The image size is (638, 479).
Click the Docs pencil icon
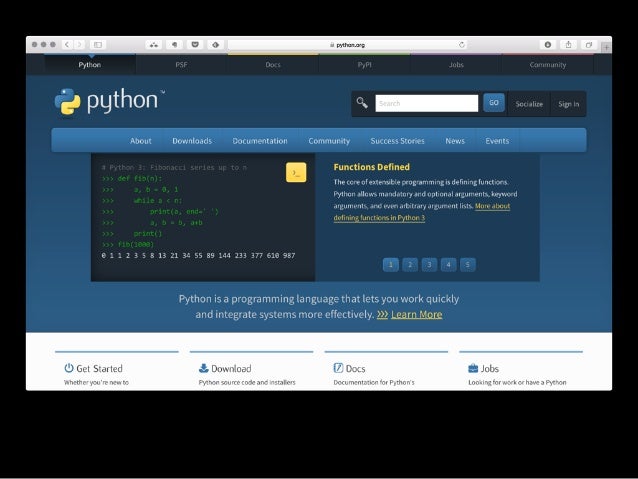pyautogui.click(x=338, y=368)
